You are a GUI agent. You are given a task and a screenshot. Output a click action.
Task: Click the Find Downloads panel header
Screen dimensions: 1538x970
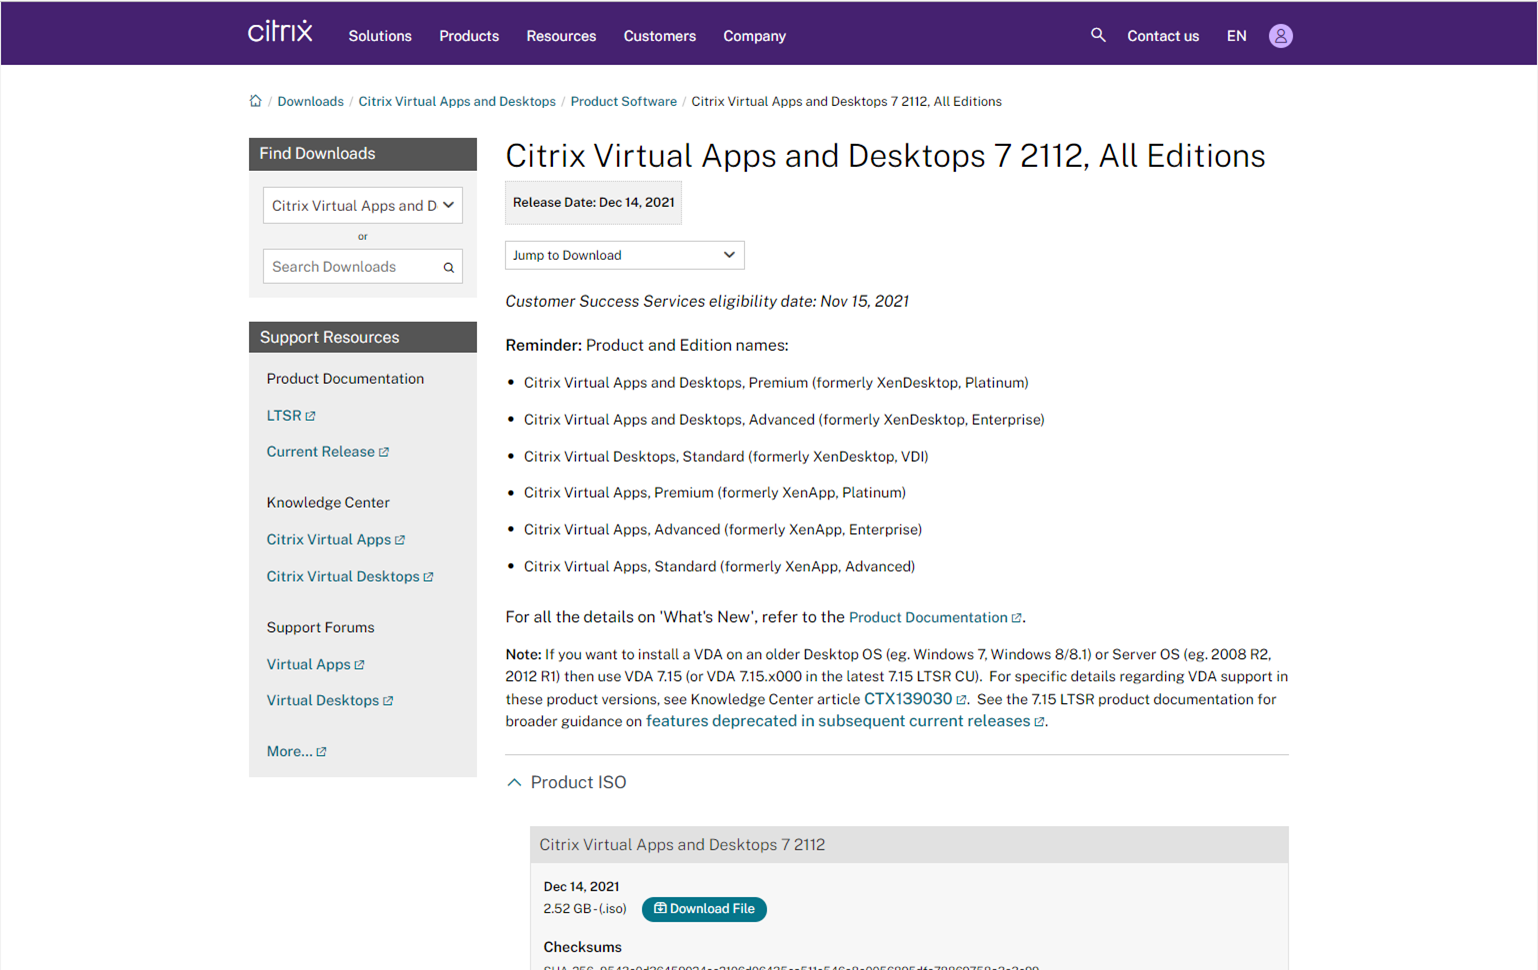(363, 154)
